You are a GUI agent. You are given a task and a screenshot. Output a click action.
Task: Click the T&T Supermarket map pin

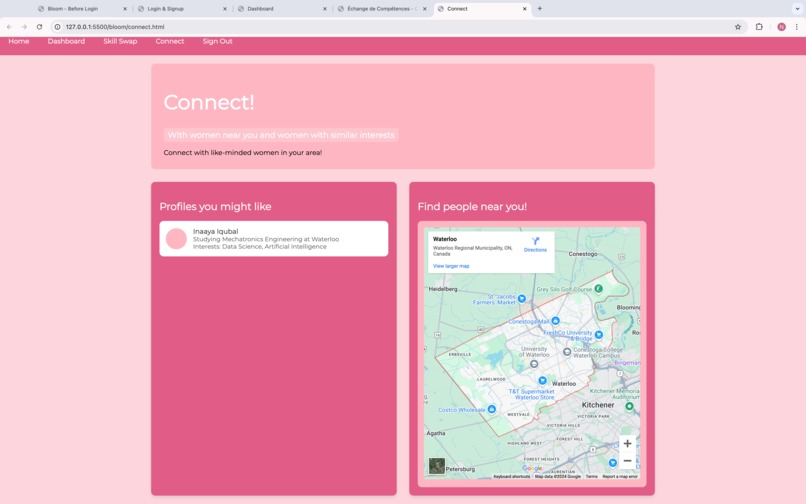[x=542, y=380]
